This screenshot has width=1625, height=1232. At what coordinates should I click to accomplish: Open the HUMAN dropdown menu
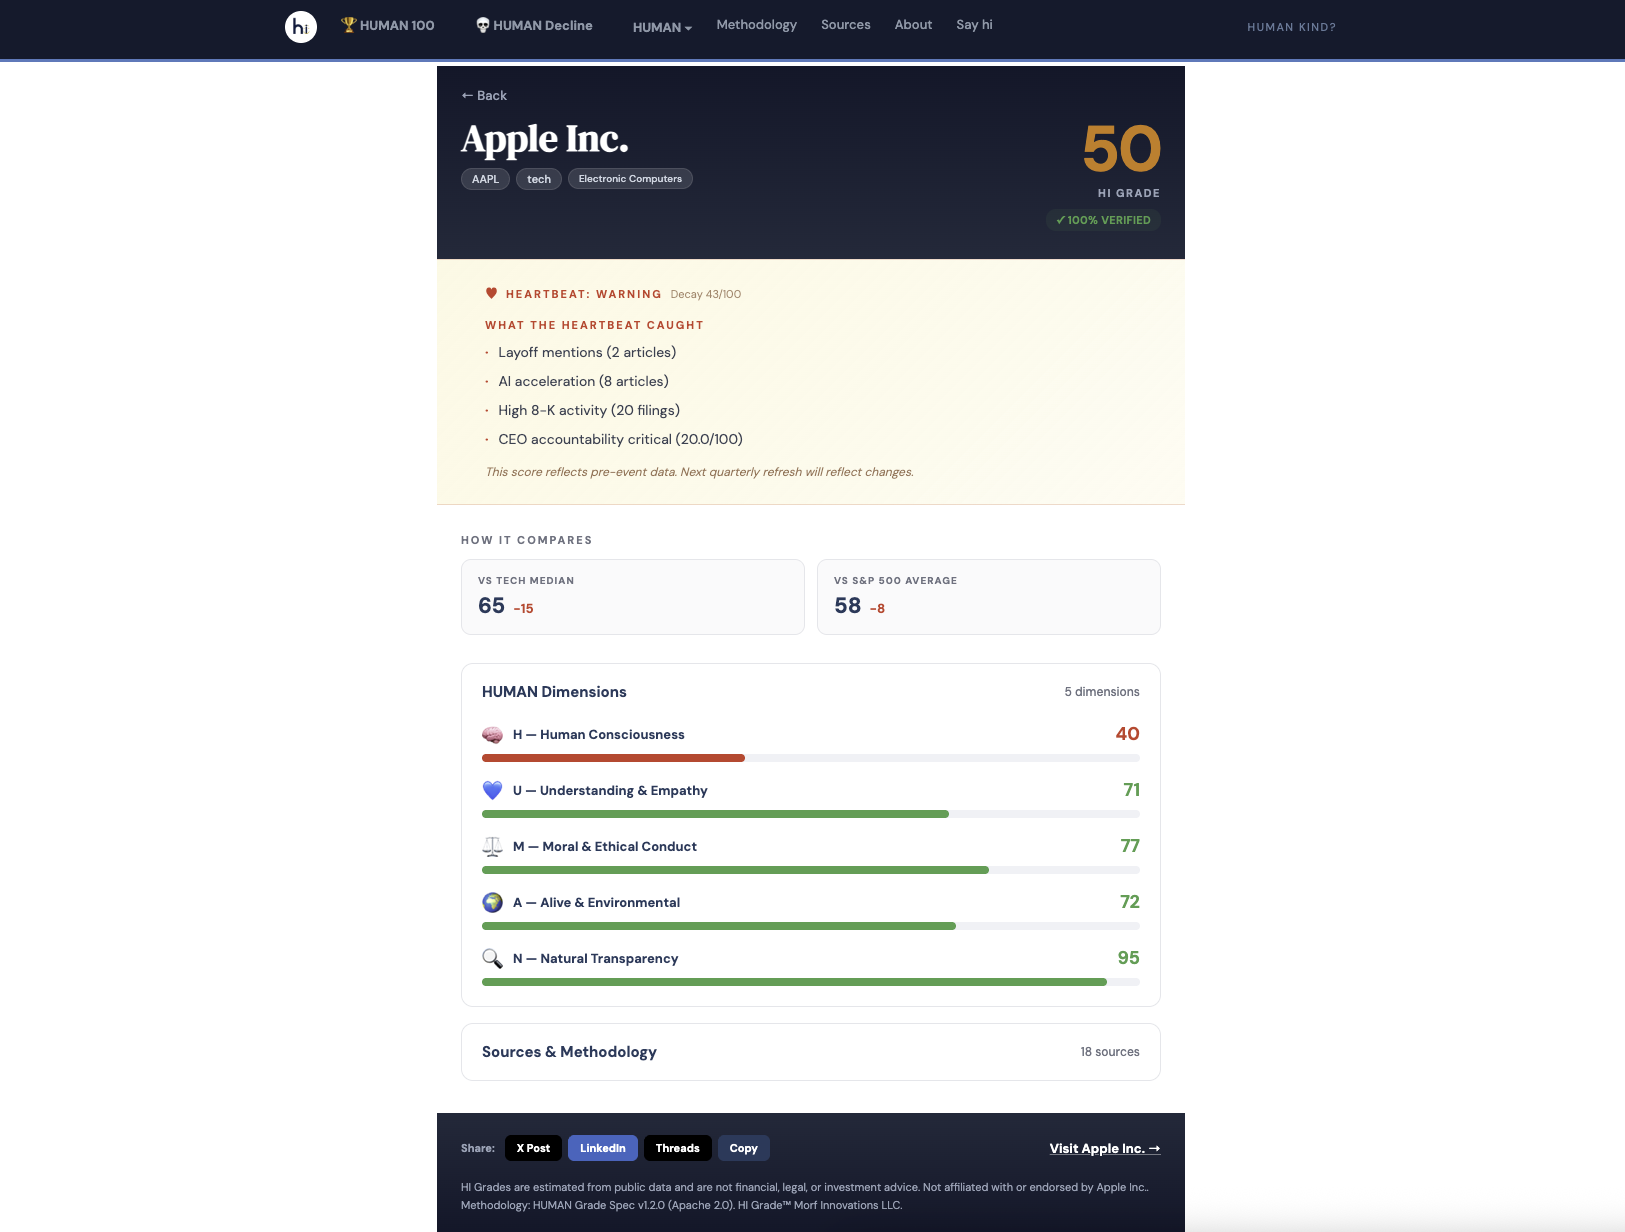click(662, 27)
